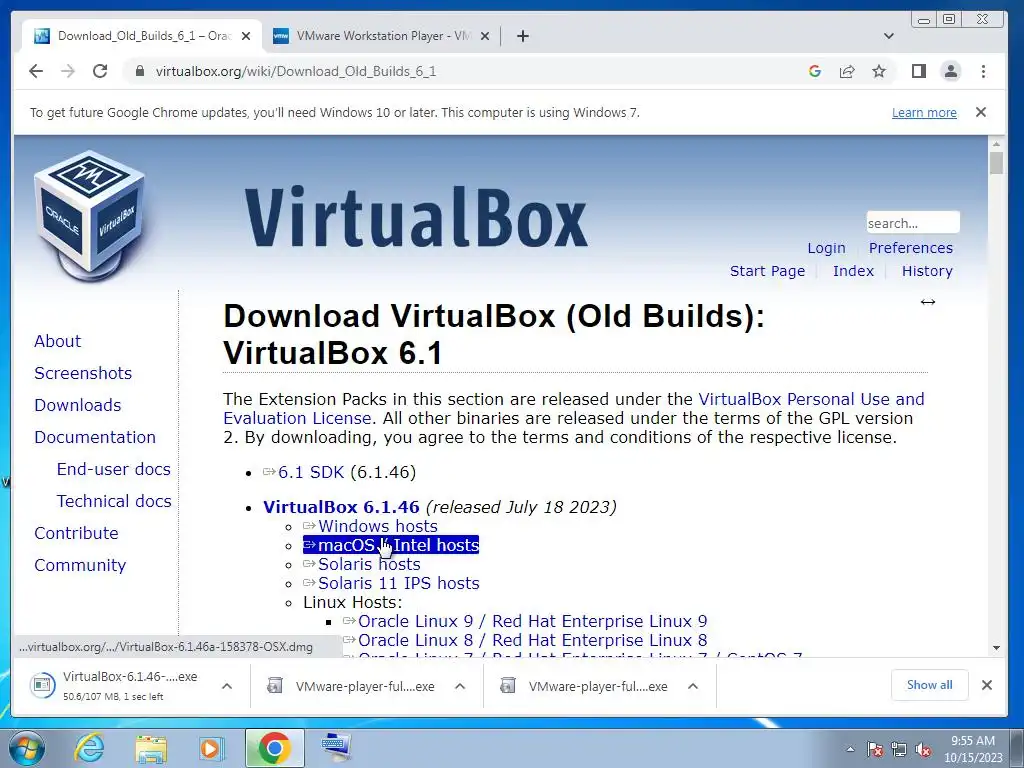Open the Chrome three-dot menu
Viewport: 1024px width, 768px height.
coord(984,71)
